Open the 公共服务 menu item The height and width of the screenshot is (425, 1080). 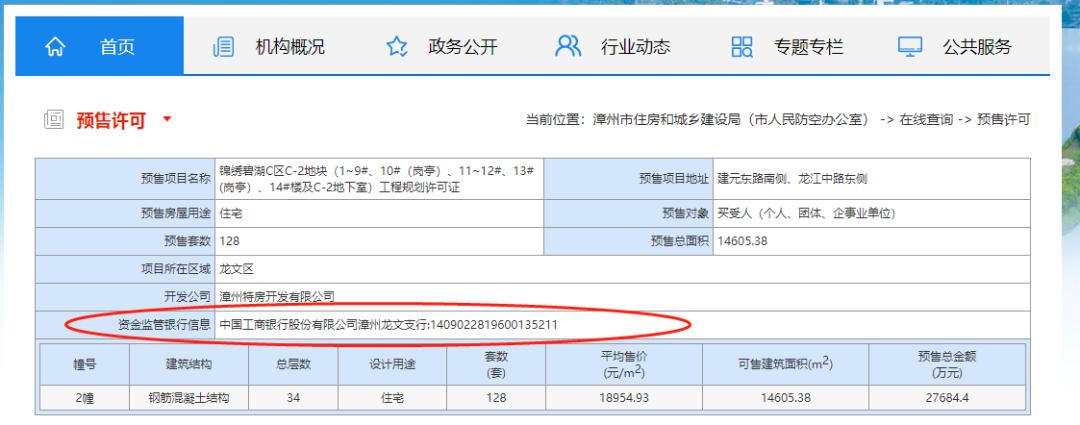977,47
